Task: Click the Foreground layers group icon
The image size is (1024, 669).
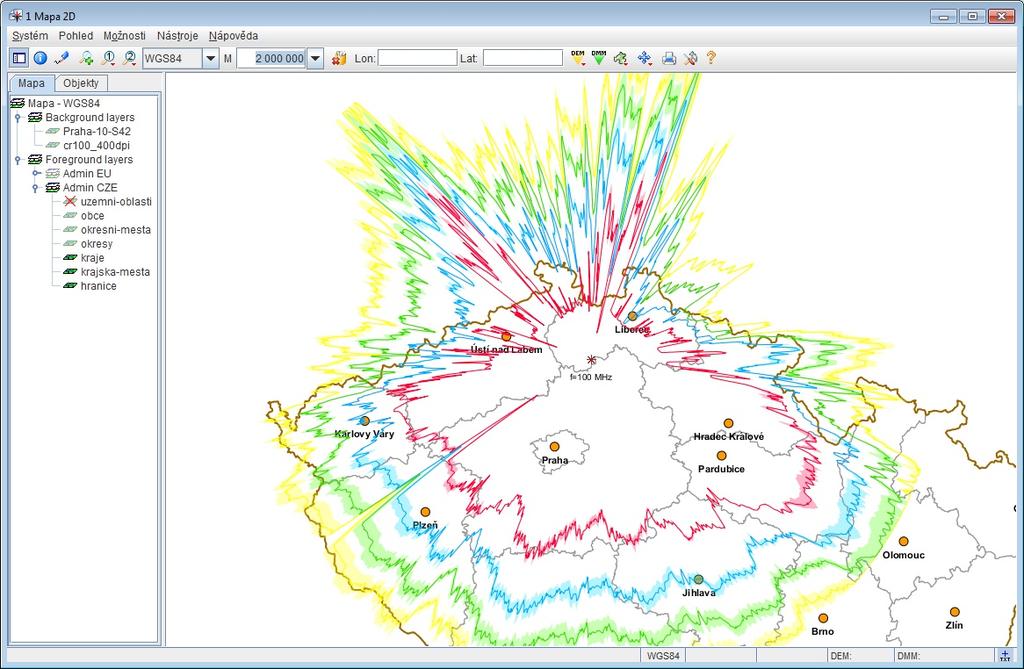Action: [x=35, y=159]
